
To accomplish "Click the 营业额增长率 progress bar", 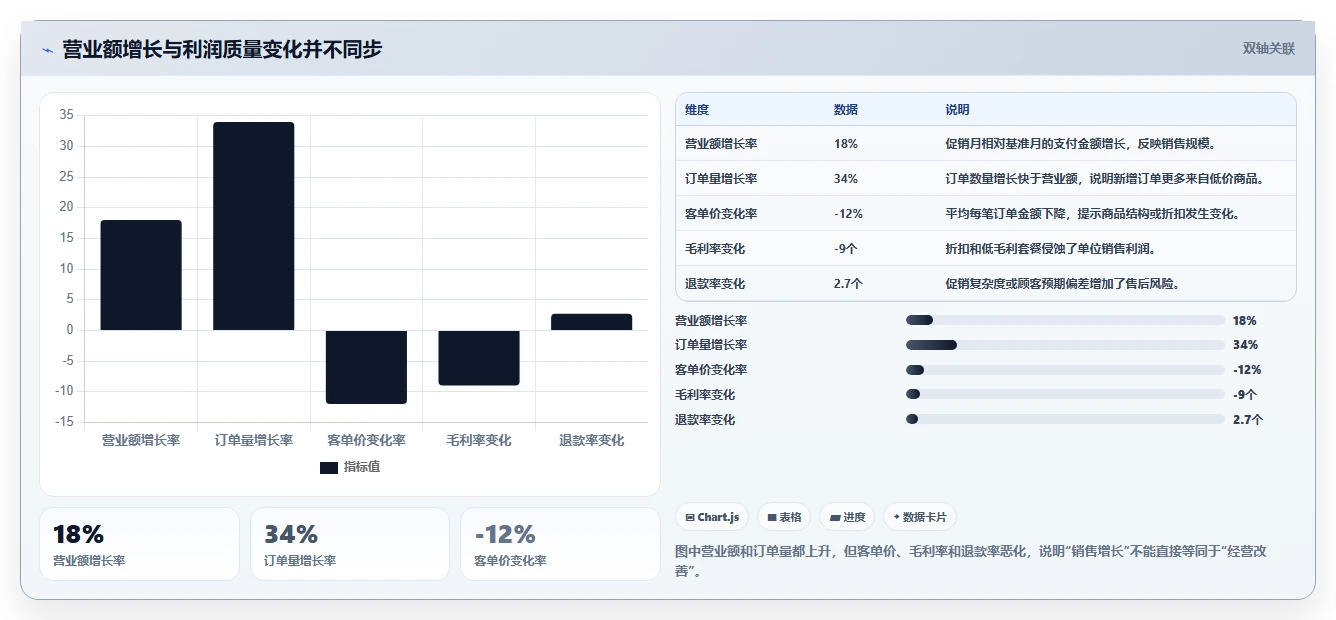I will click(x=1065, y=320).
